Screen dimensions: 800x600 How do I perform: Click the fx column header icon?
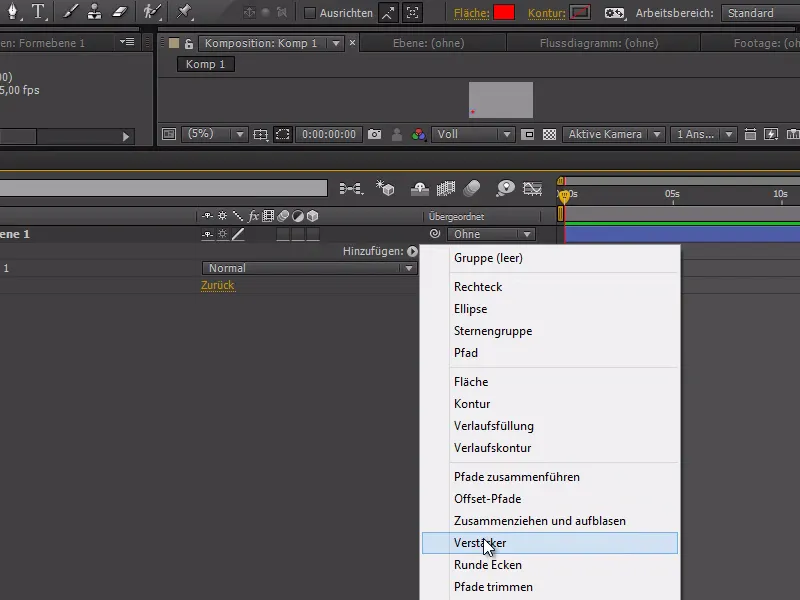[x=253, y=216]
